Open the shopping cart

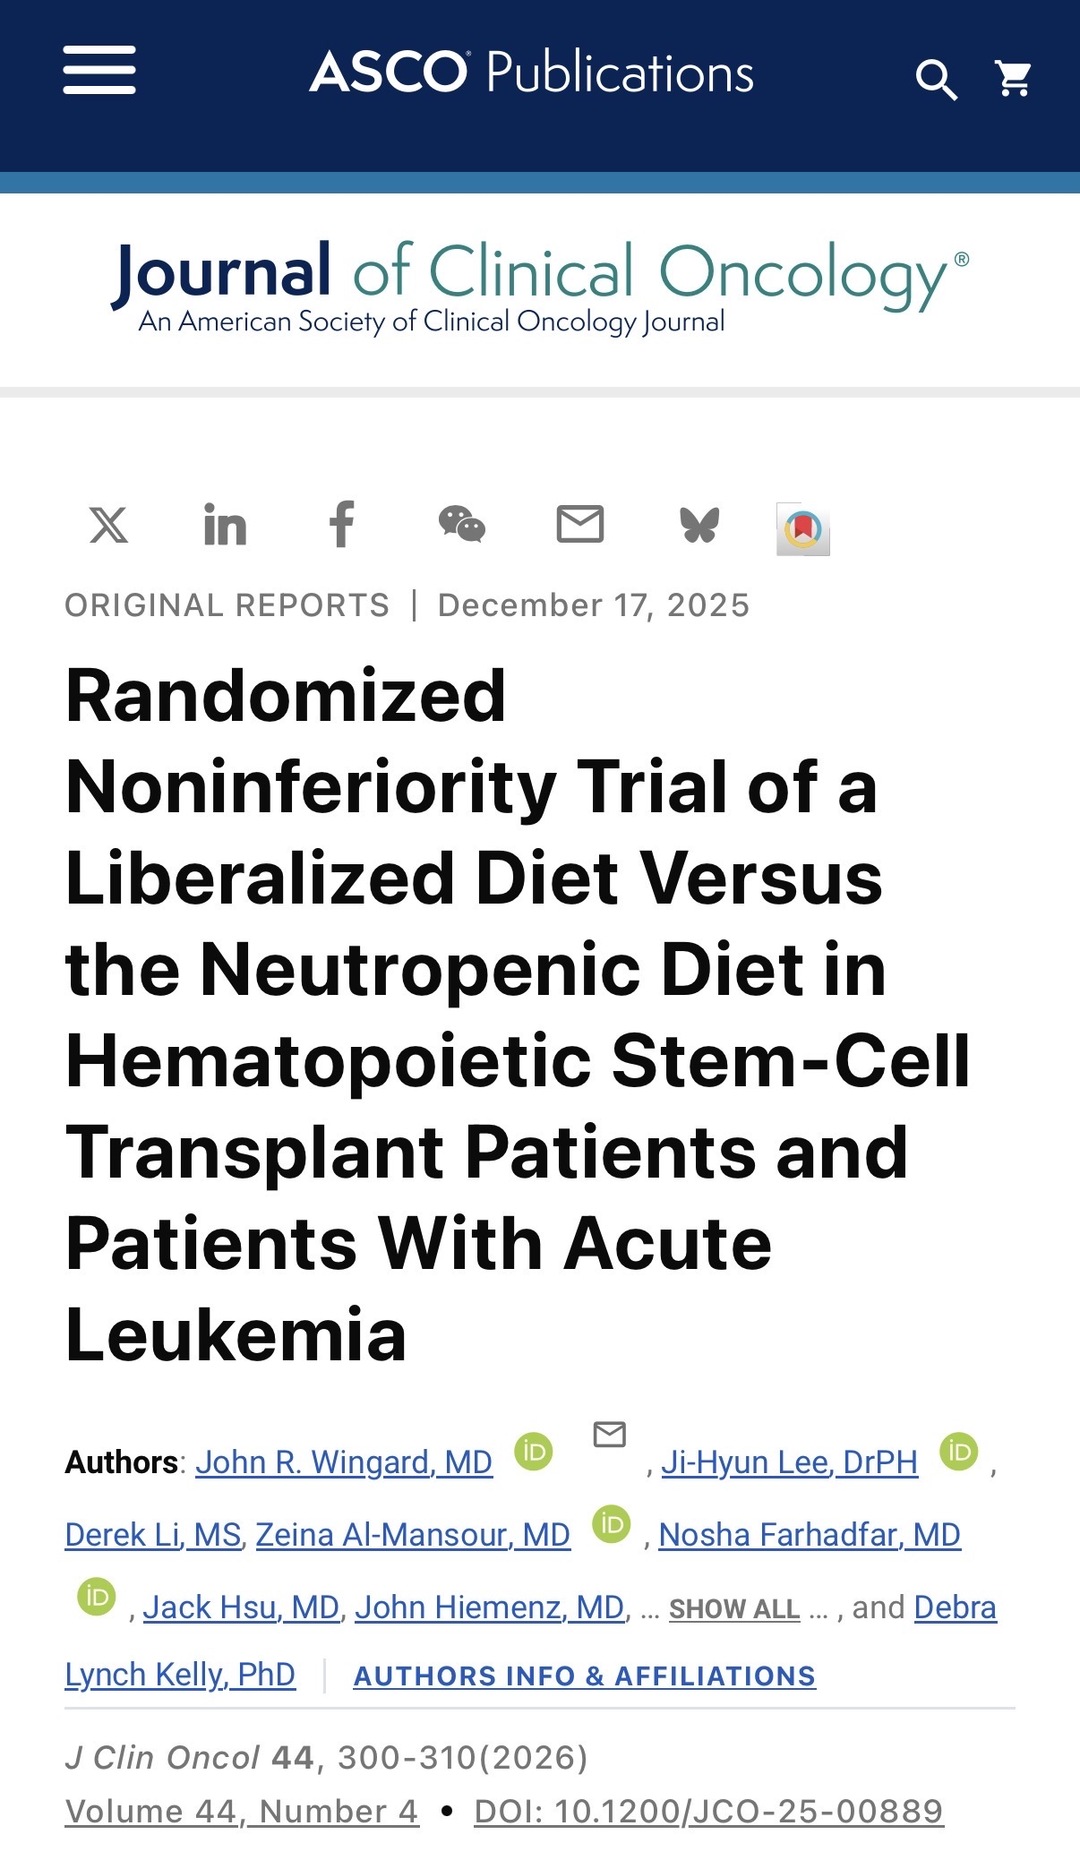[1014, 78]
